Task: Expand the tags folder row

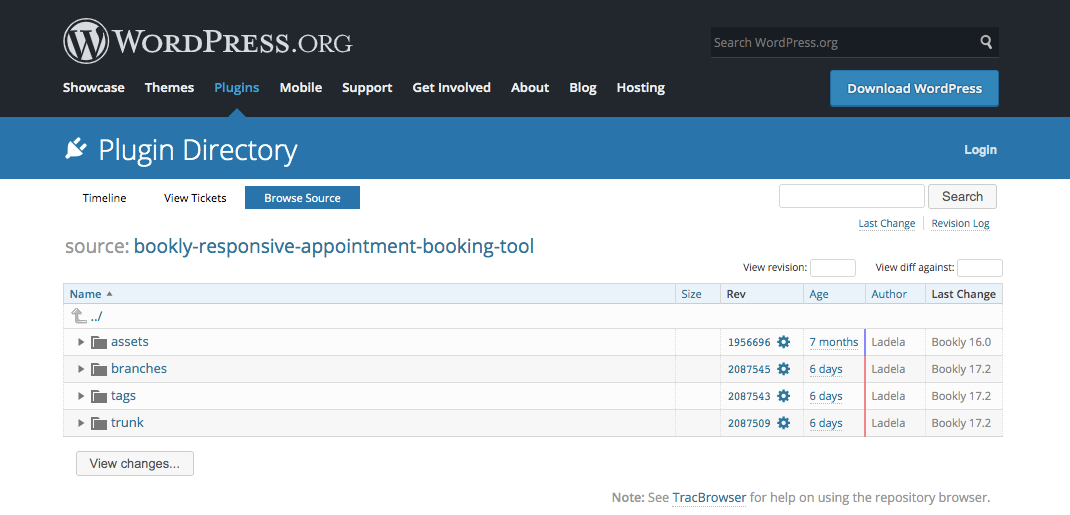Action: 81,396
